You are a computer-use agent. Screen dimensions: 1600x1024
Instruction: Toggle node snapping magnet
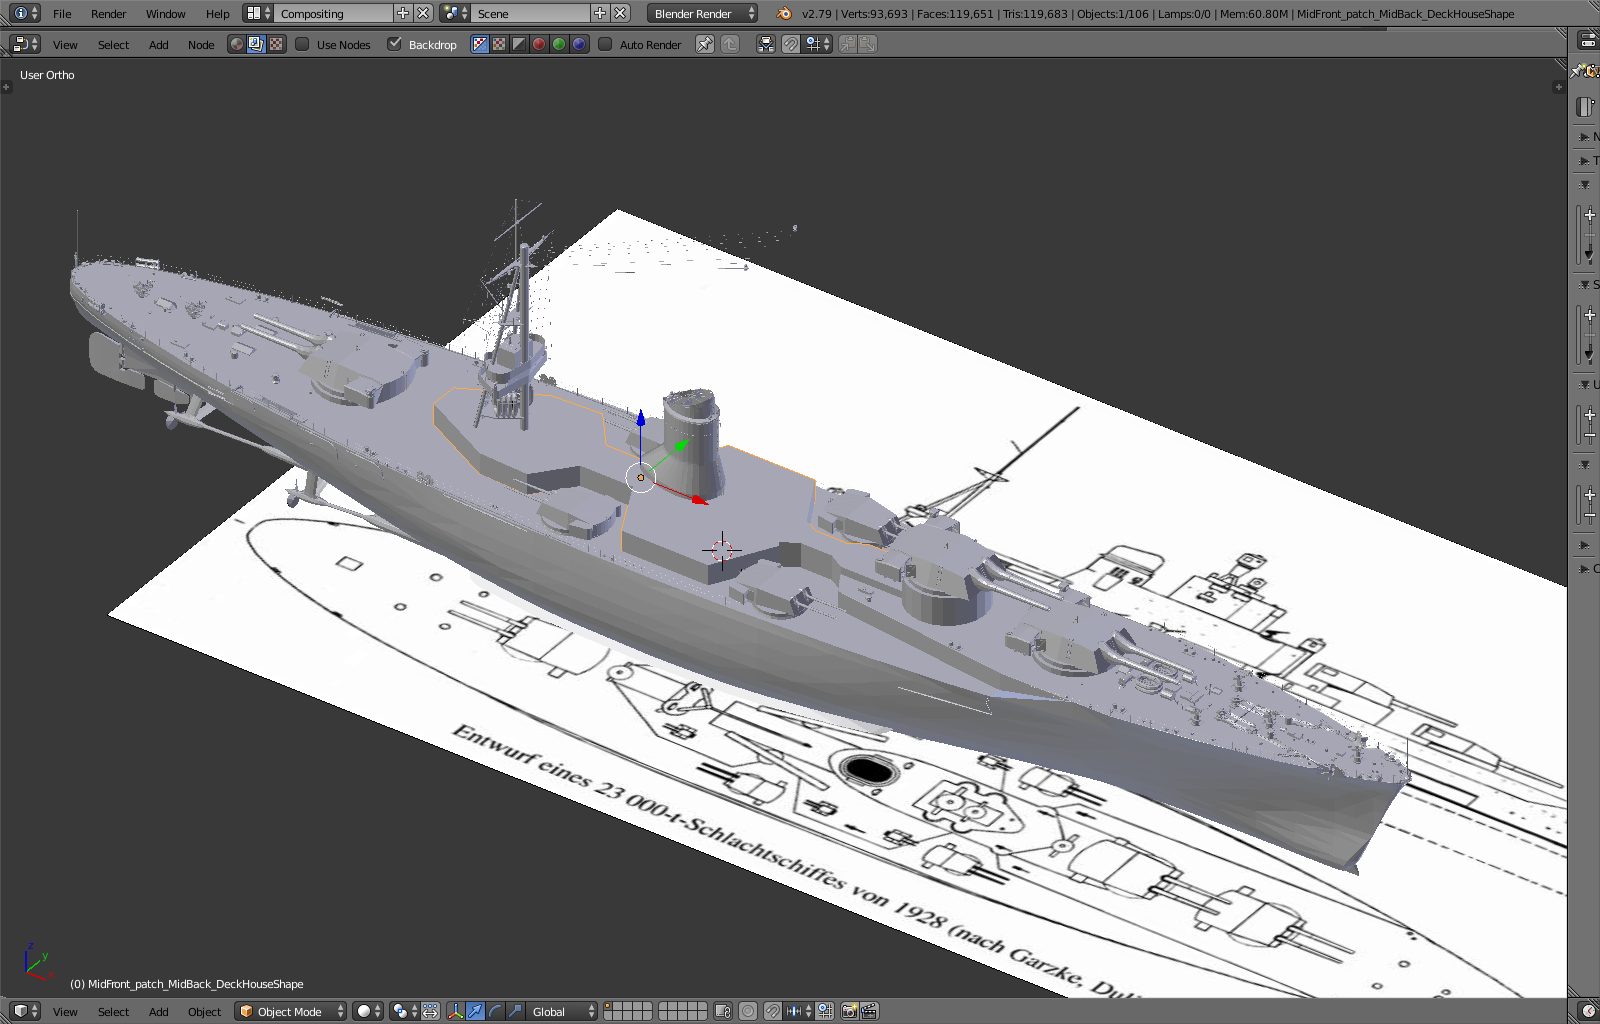pyautogui.click(x=790, y=44)
